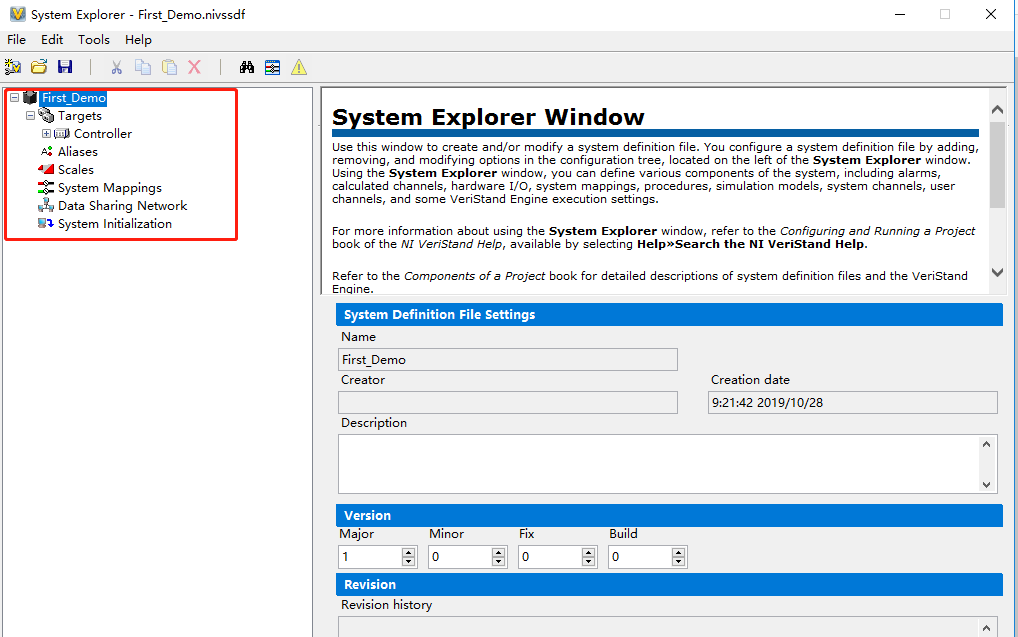Click the Description box scroll down arrow
The image size is (1018, 637).
987,484
